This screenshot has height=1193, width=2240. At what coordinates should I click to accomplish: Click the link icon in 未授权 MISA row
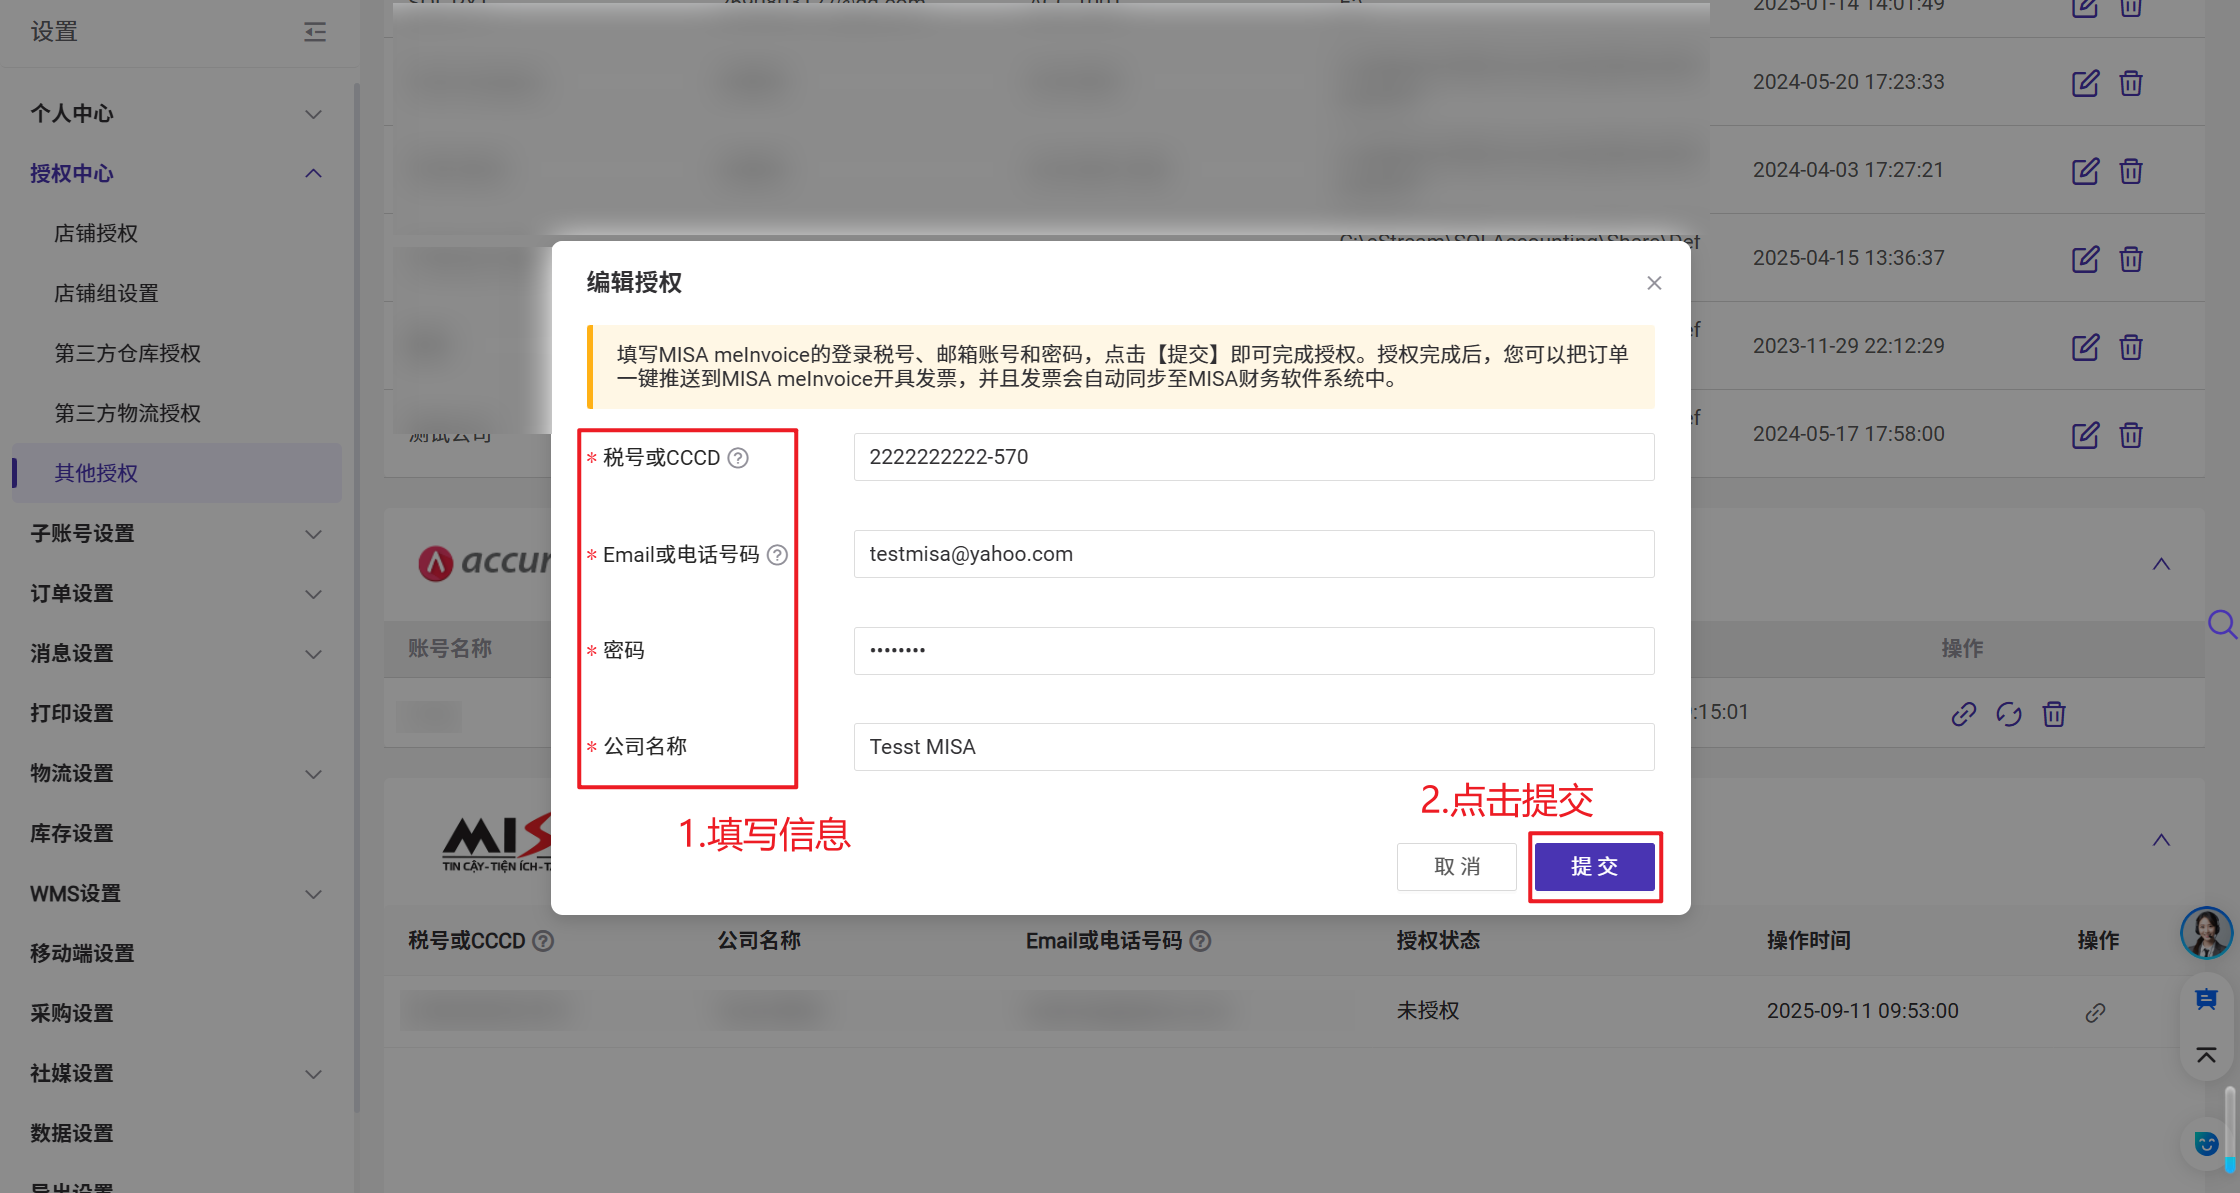pos(2095,1013)
